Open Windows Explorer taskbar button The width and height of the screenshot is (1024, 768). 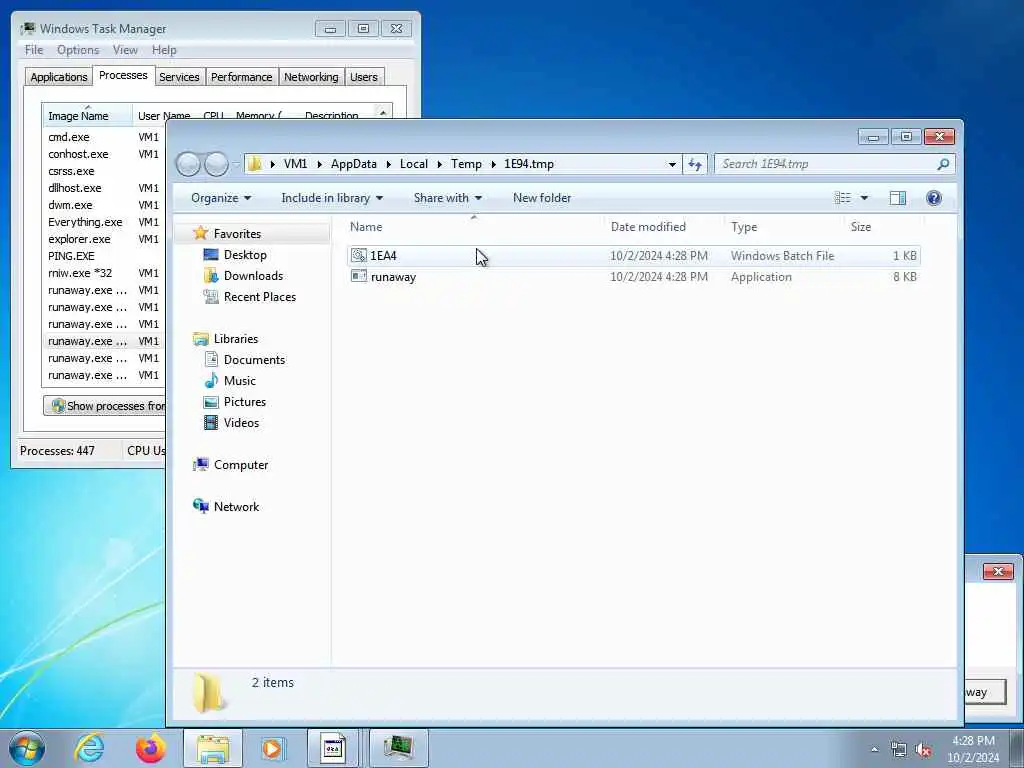[212, 748]
